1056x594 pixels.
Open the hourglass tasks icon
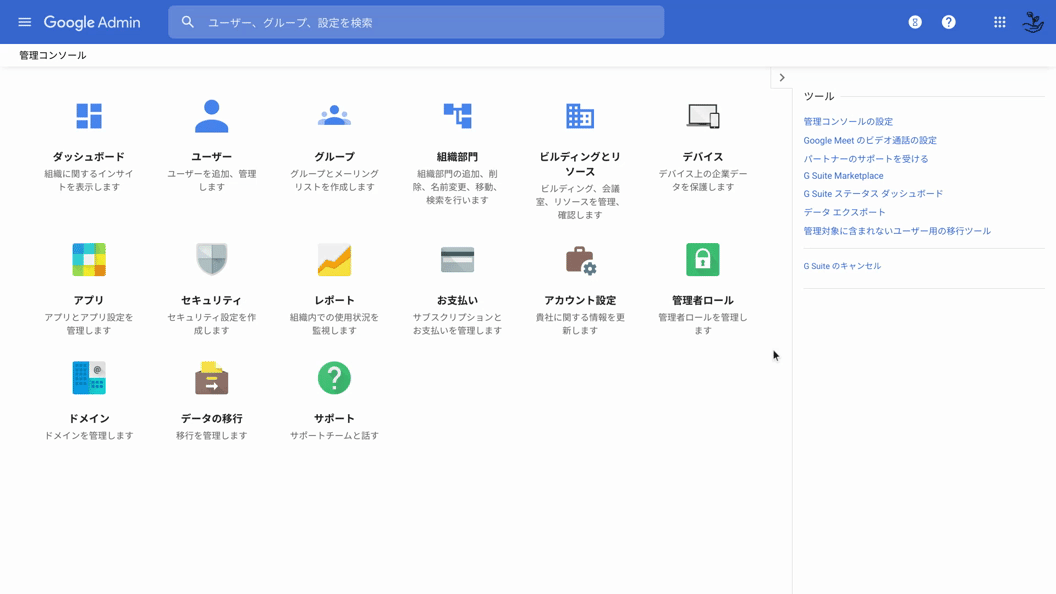915,22
